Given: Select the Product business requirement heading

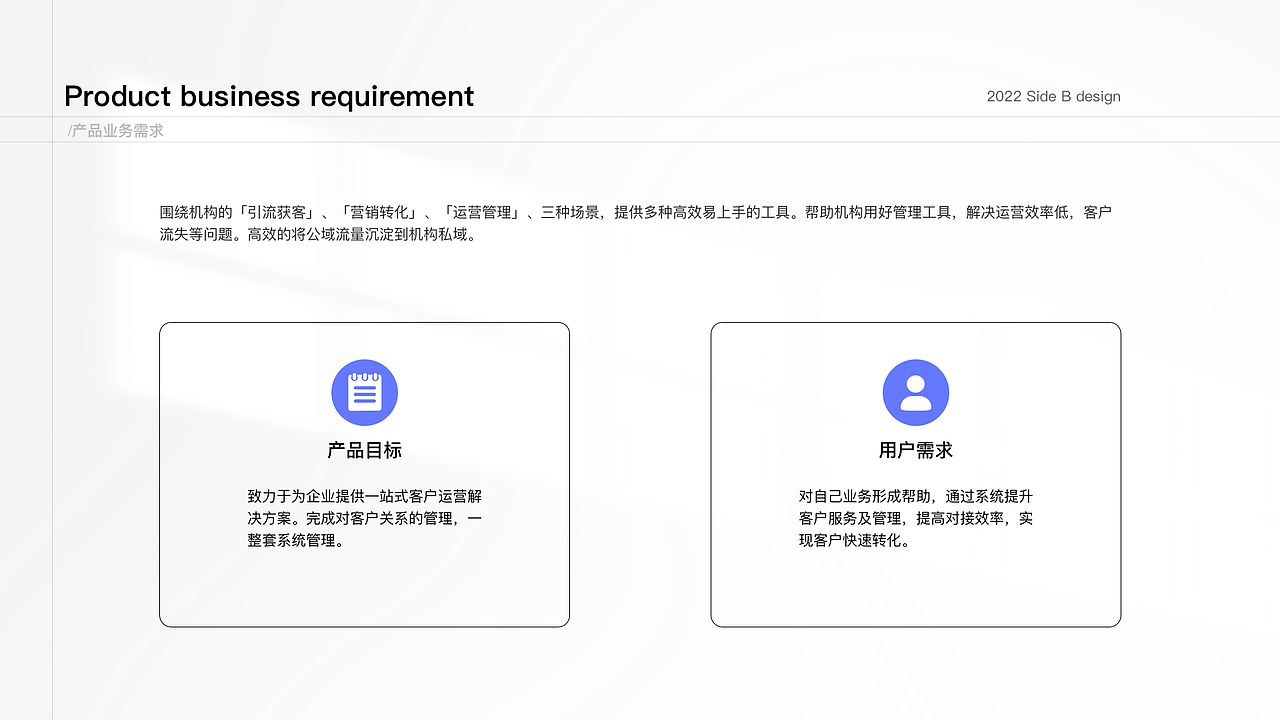Looking at the screenshot, I should tap(268, 96).
